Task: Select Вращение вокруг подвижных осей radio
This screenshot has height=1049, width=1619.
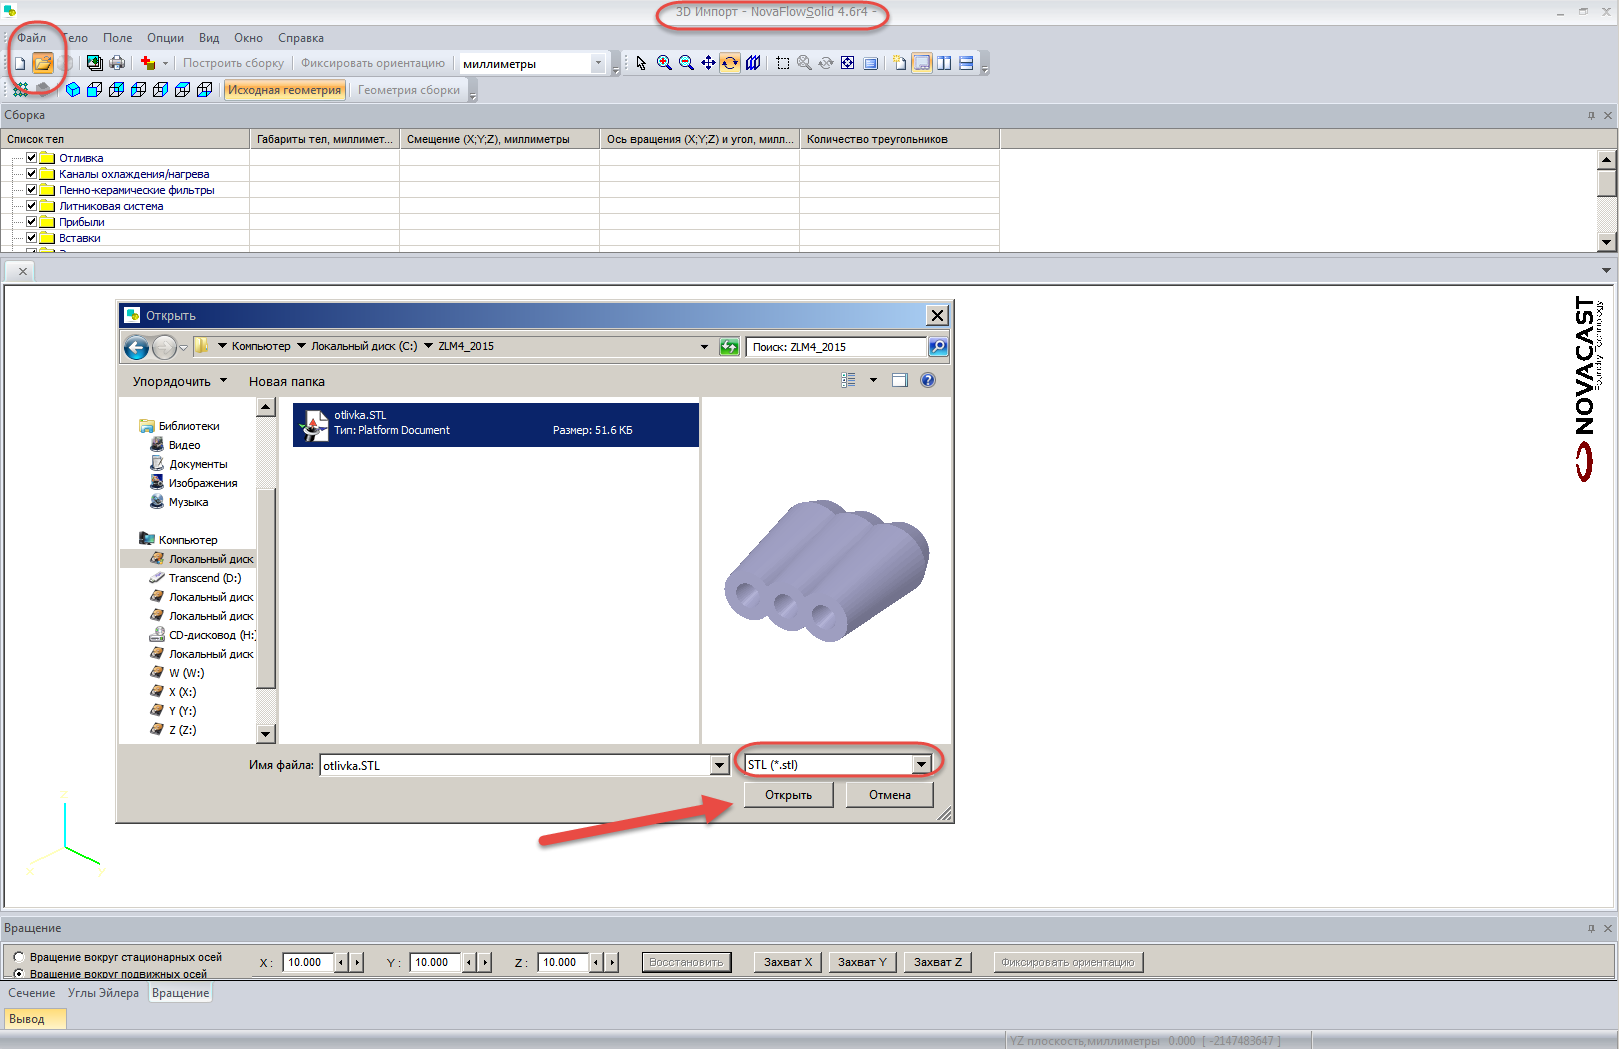Action: (19, 973)
